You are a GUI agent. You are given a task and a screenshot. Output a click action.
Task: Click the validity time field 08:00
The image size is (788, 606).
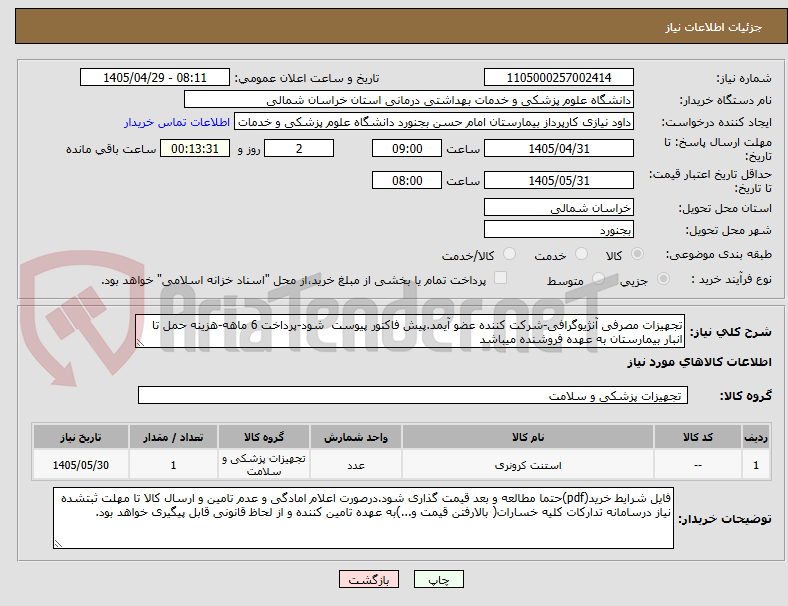pos(407,180)
